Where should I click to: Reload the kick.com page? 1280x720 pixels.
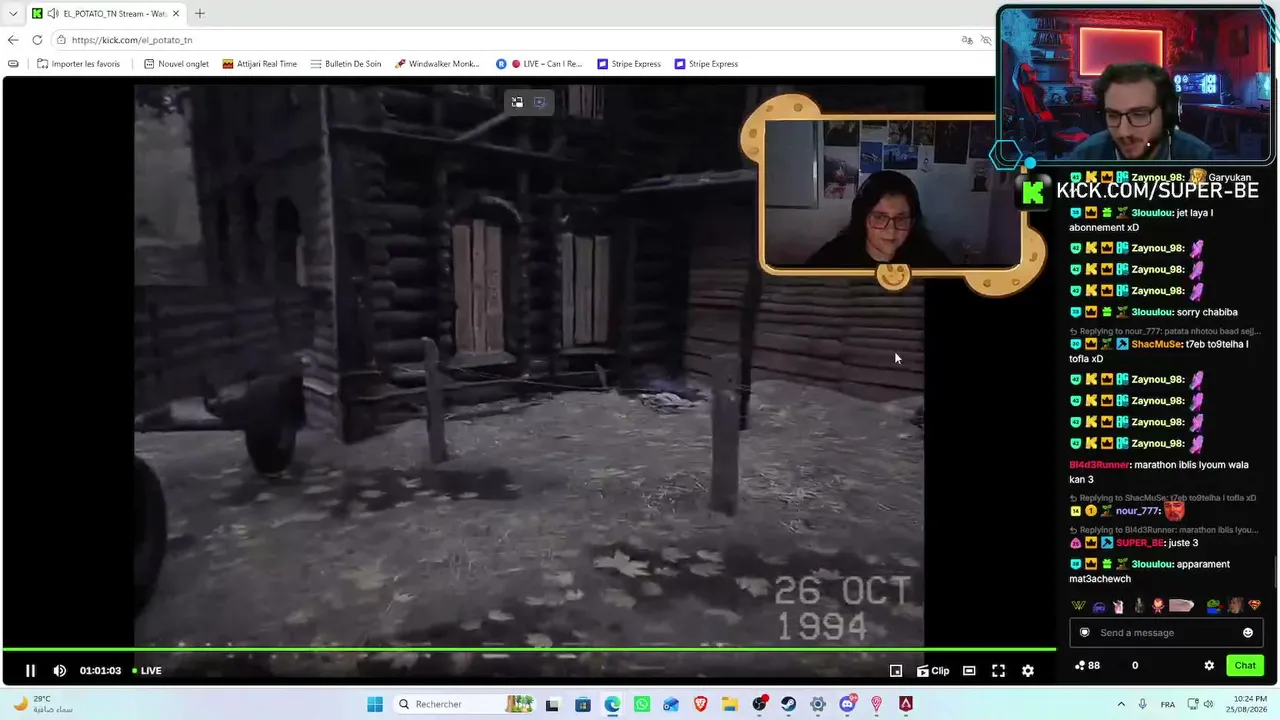[37, 40]
